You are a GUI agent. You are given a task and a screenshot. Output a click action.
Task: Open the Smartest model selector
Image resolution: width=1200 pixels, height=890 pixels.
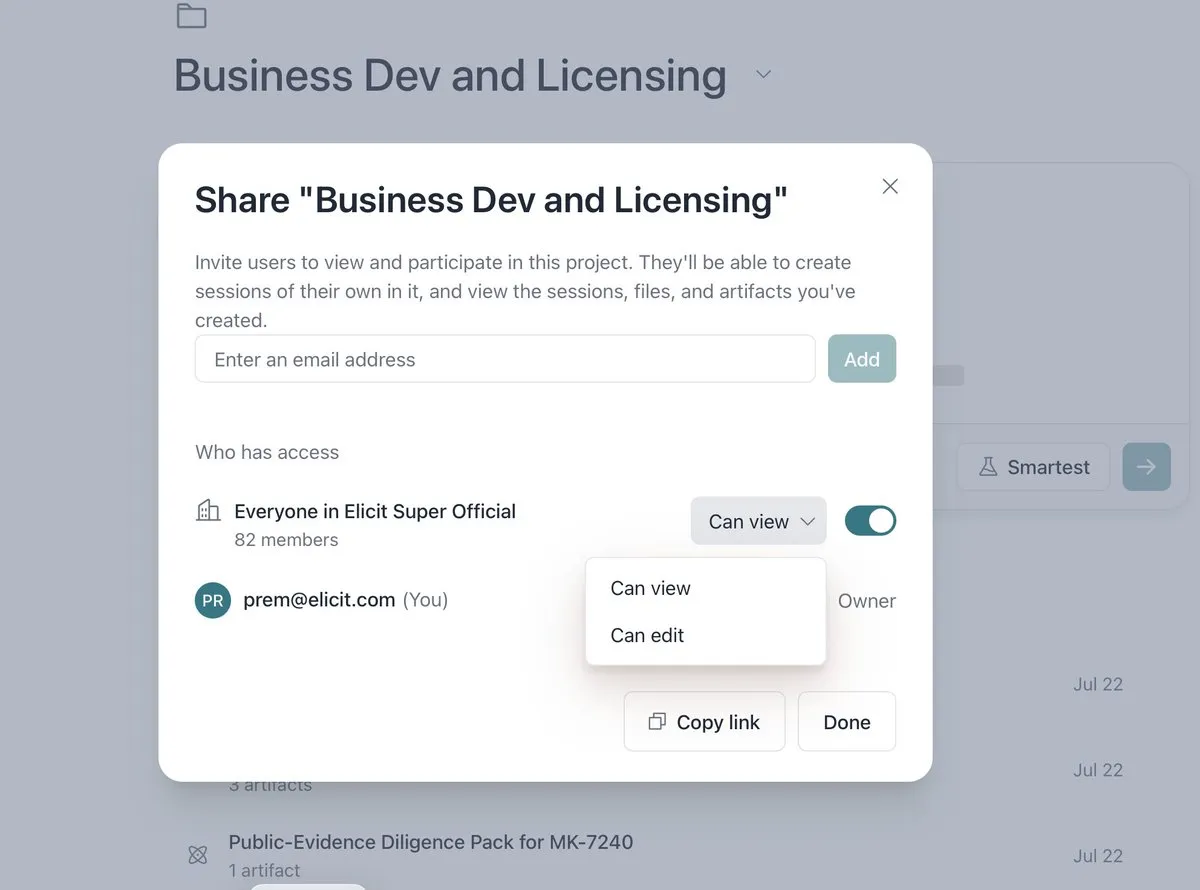[1034, 467]
